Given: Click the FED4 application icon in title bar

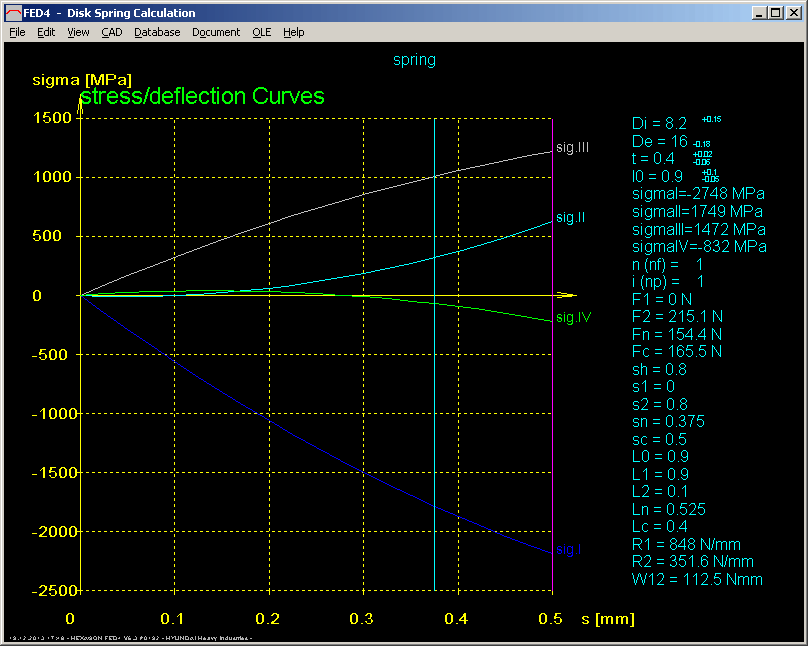Looking at the screenshot, I should [x=13, y=13].
